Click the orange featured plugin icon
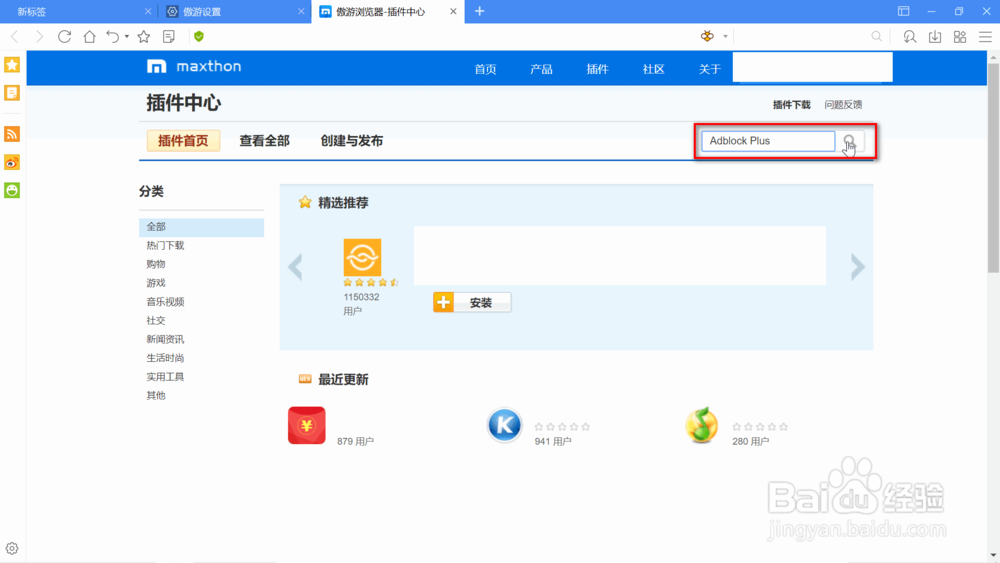The height and width of the screenshot is (563, 1000). click(362, 257)
